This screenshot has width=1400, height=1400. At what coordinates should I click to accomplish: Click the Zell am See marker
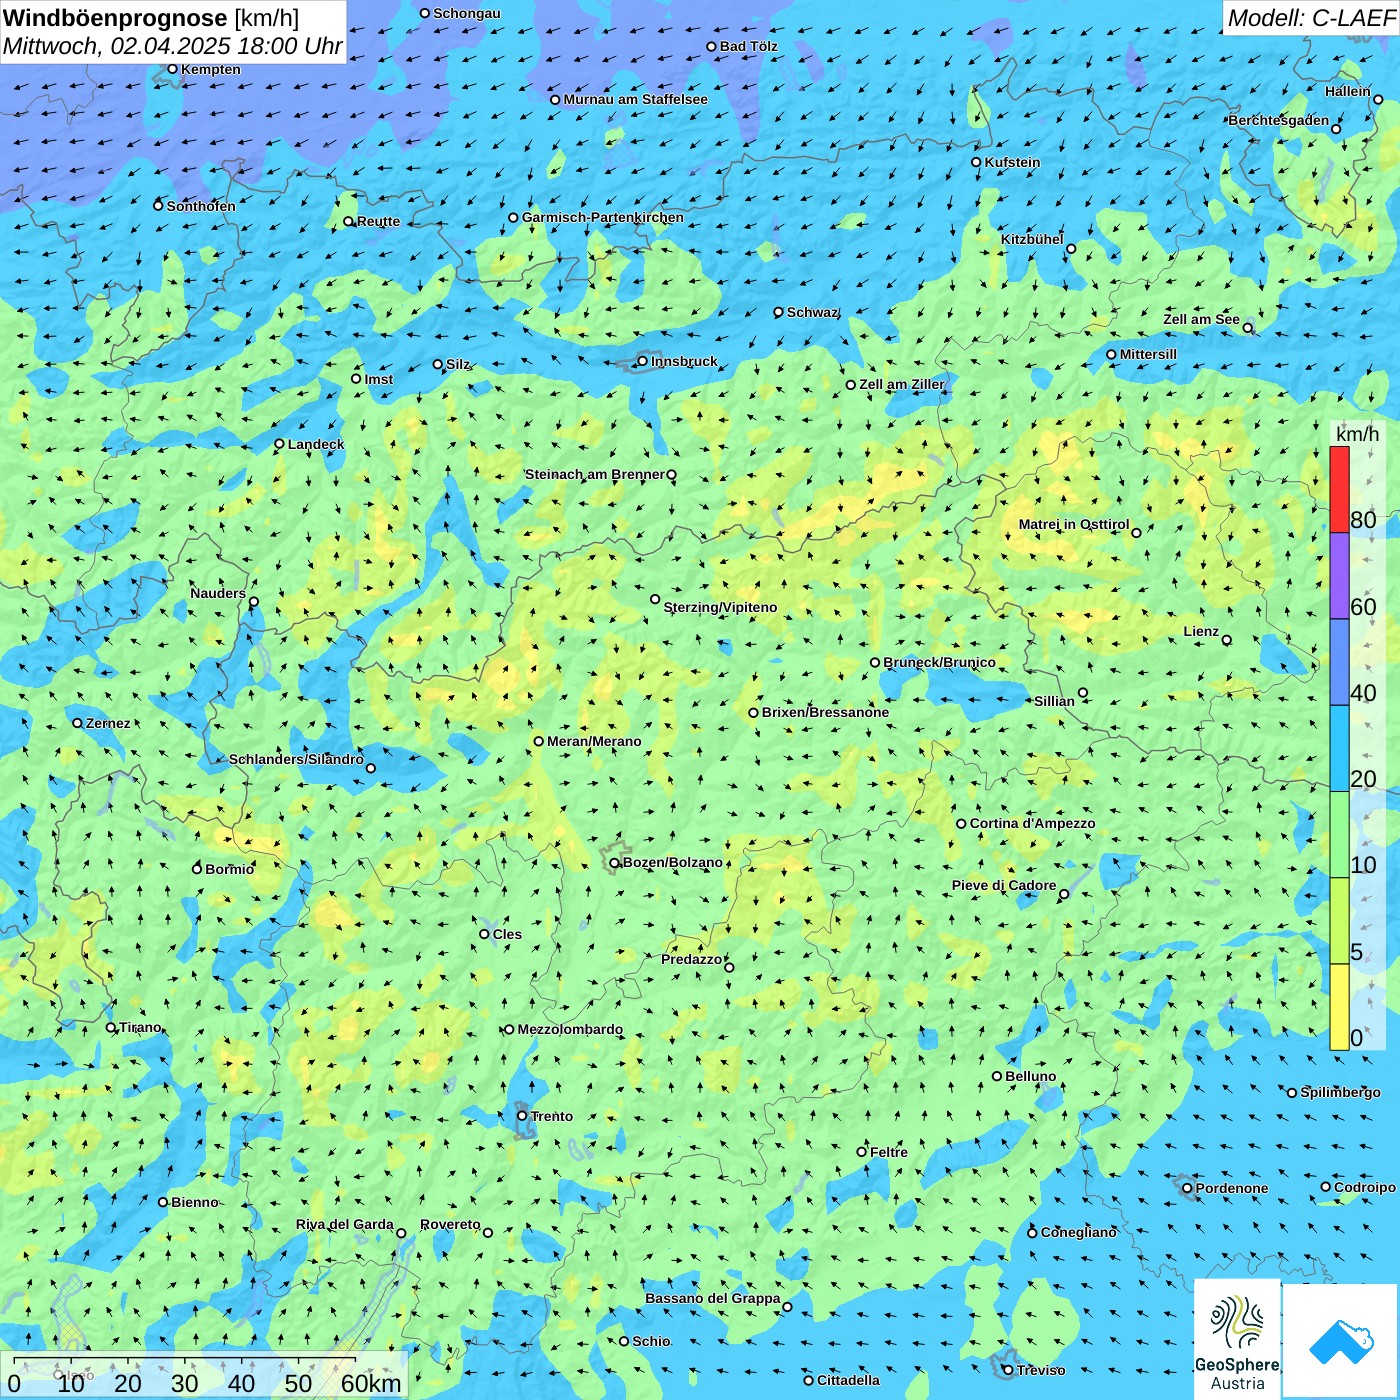pyautogui.click(x=1247, y=328)
